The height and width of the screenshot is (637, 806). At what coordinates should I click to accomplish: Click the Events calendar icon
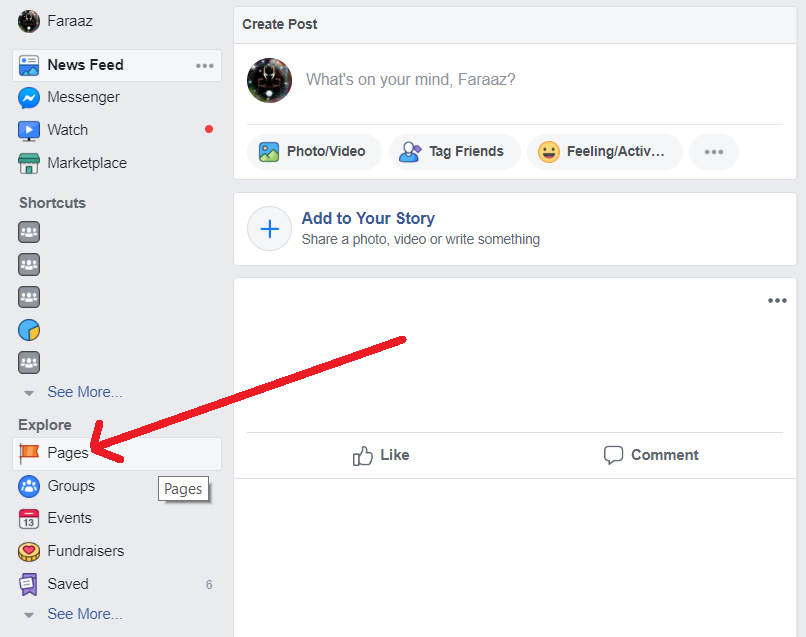click(x=29, y=519)
